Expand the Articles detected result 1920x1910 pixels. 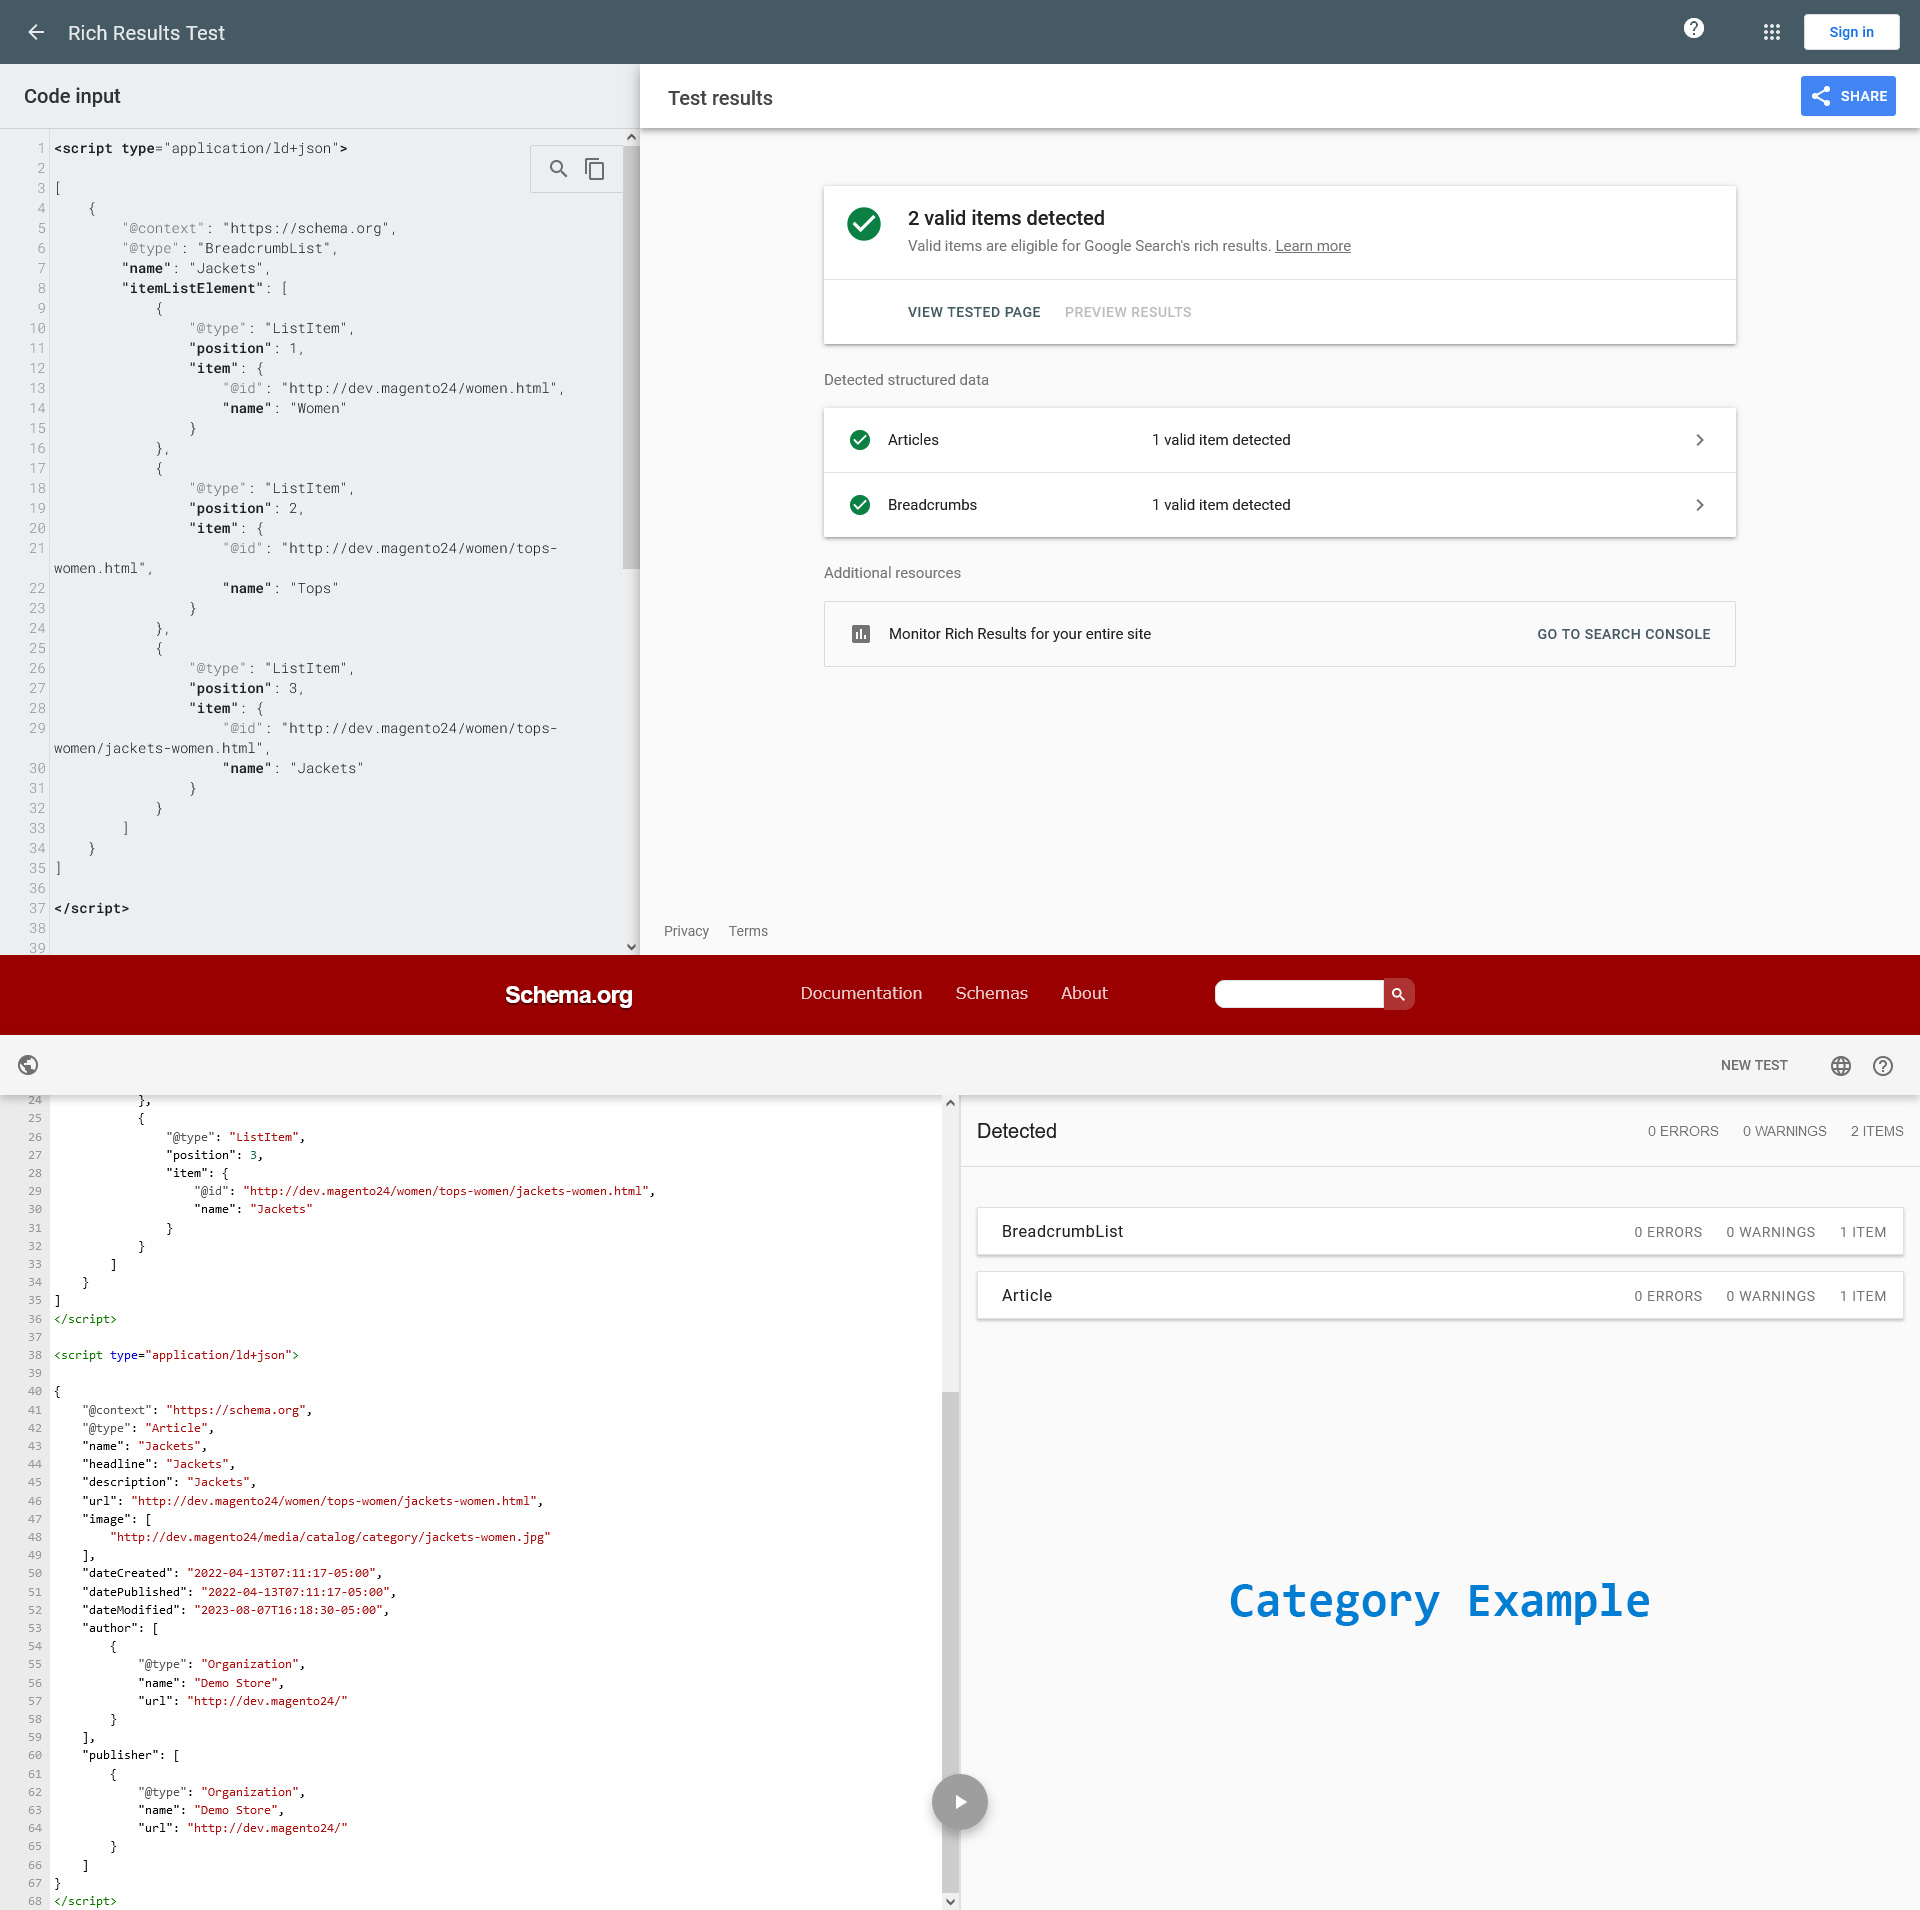pyautogui.click(x=1699, y=440)
